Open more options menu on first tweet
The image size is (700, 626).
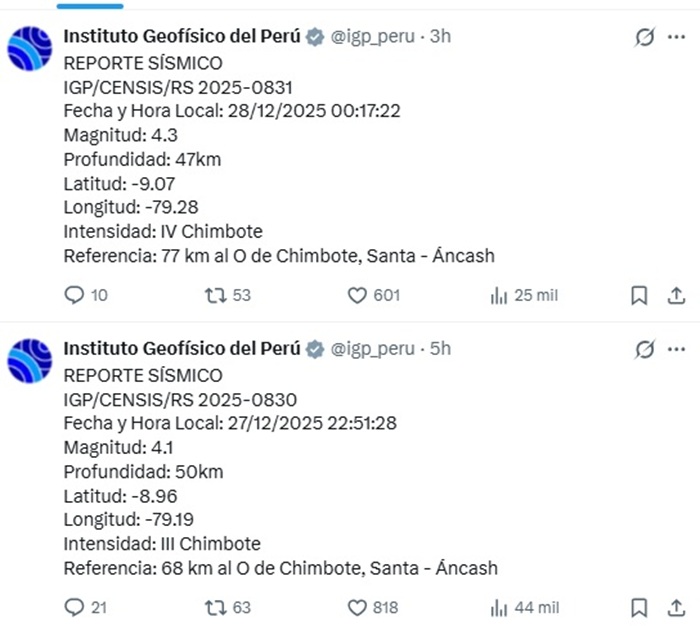676,37
